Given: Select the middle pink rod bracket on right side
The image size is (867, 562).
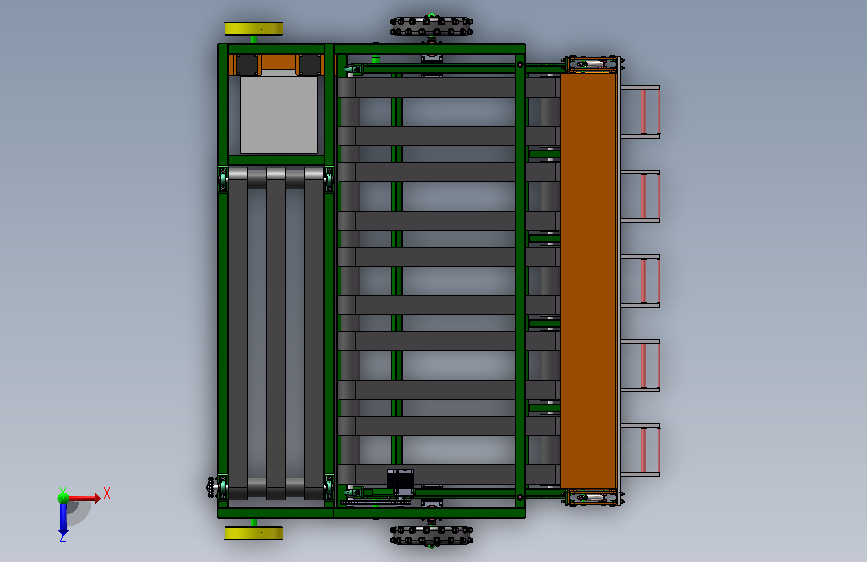Looking at the screenshot, I should tap(640, 281).
